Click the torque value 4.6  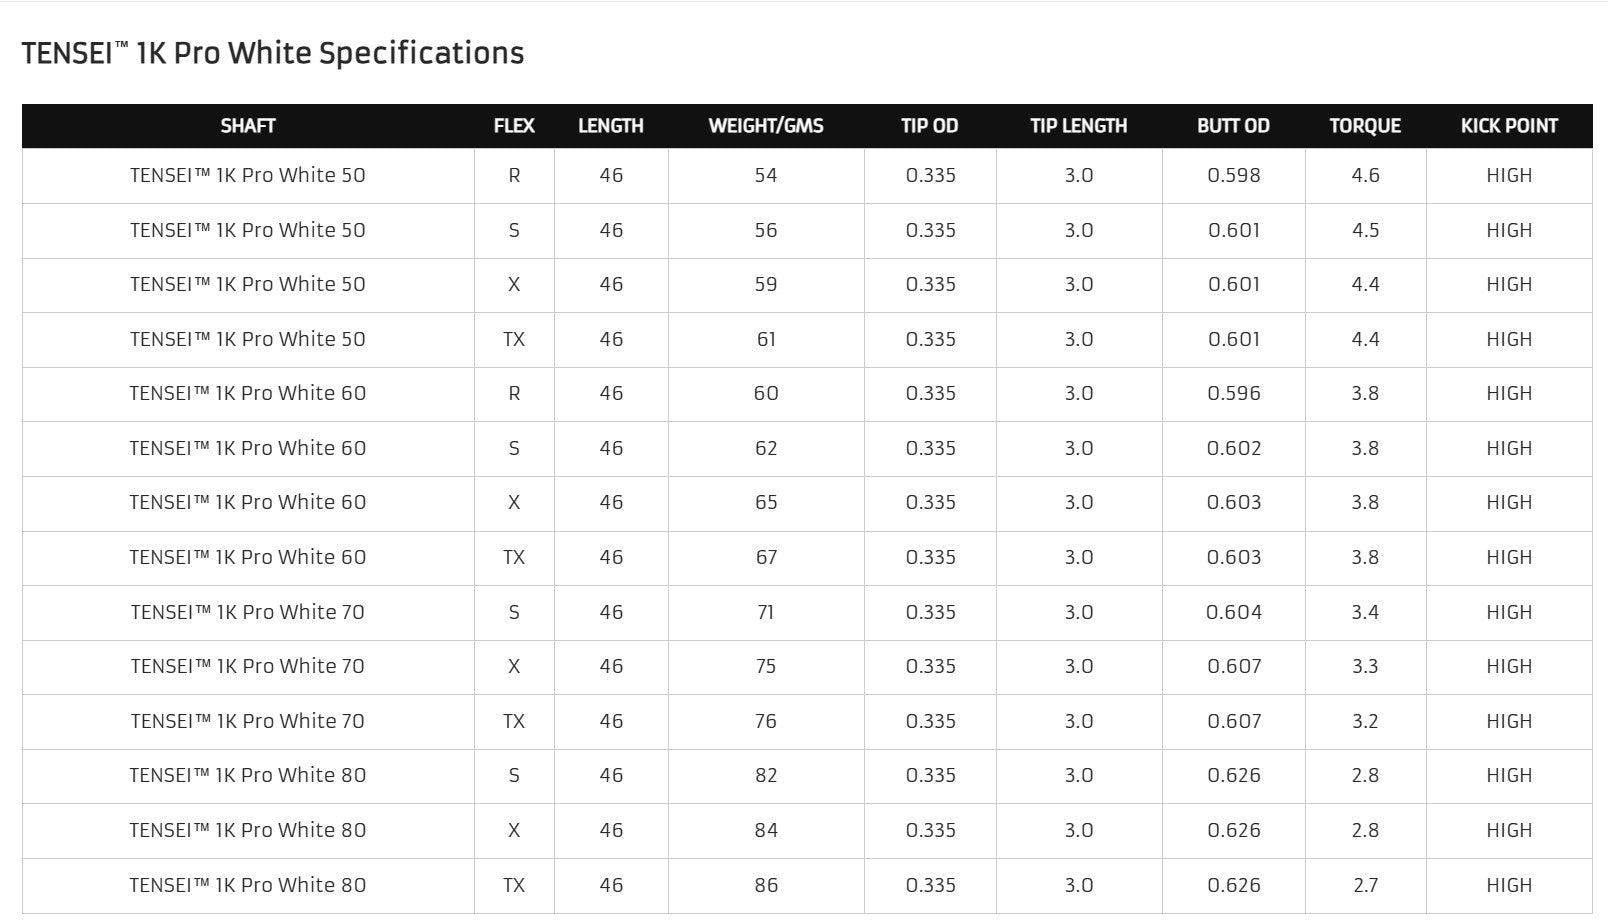1365,176
